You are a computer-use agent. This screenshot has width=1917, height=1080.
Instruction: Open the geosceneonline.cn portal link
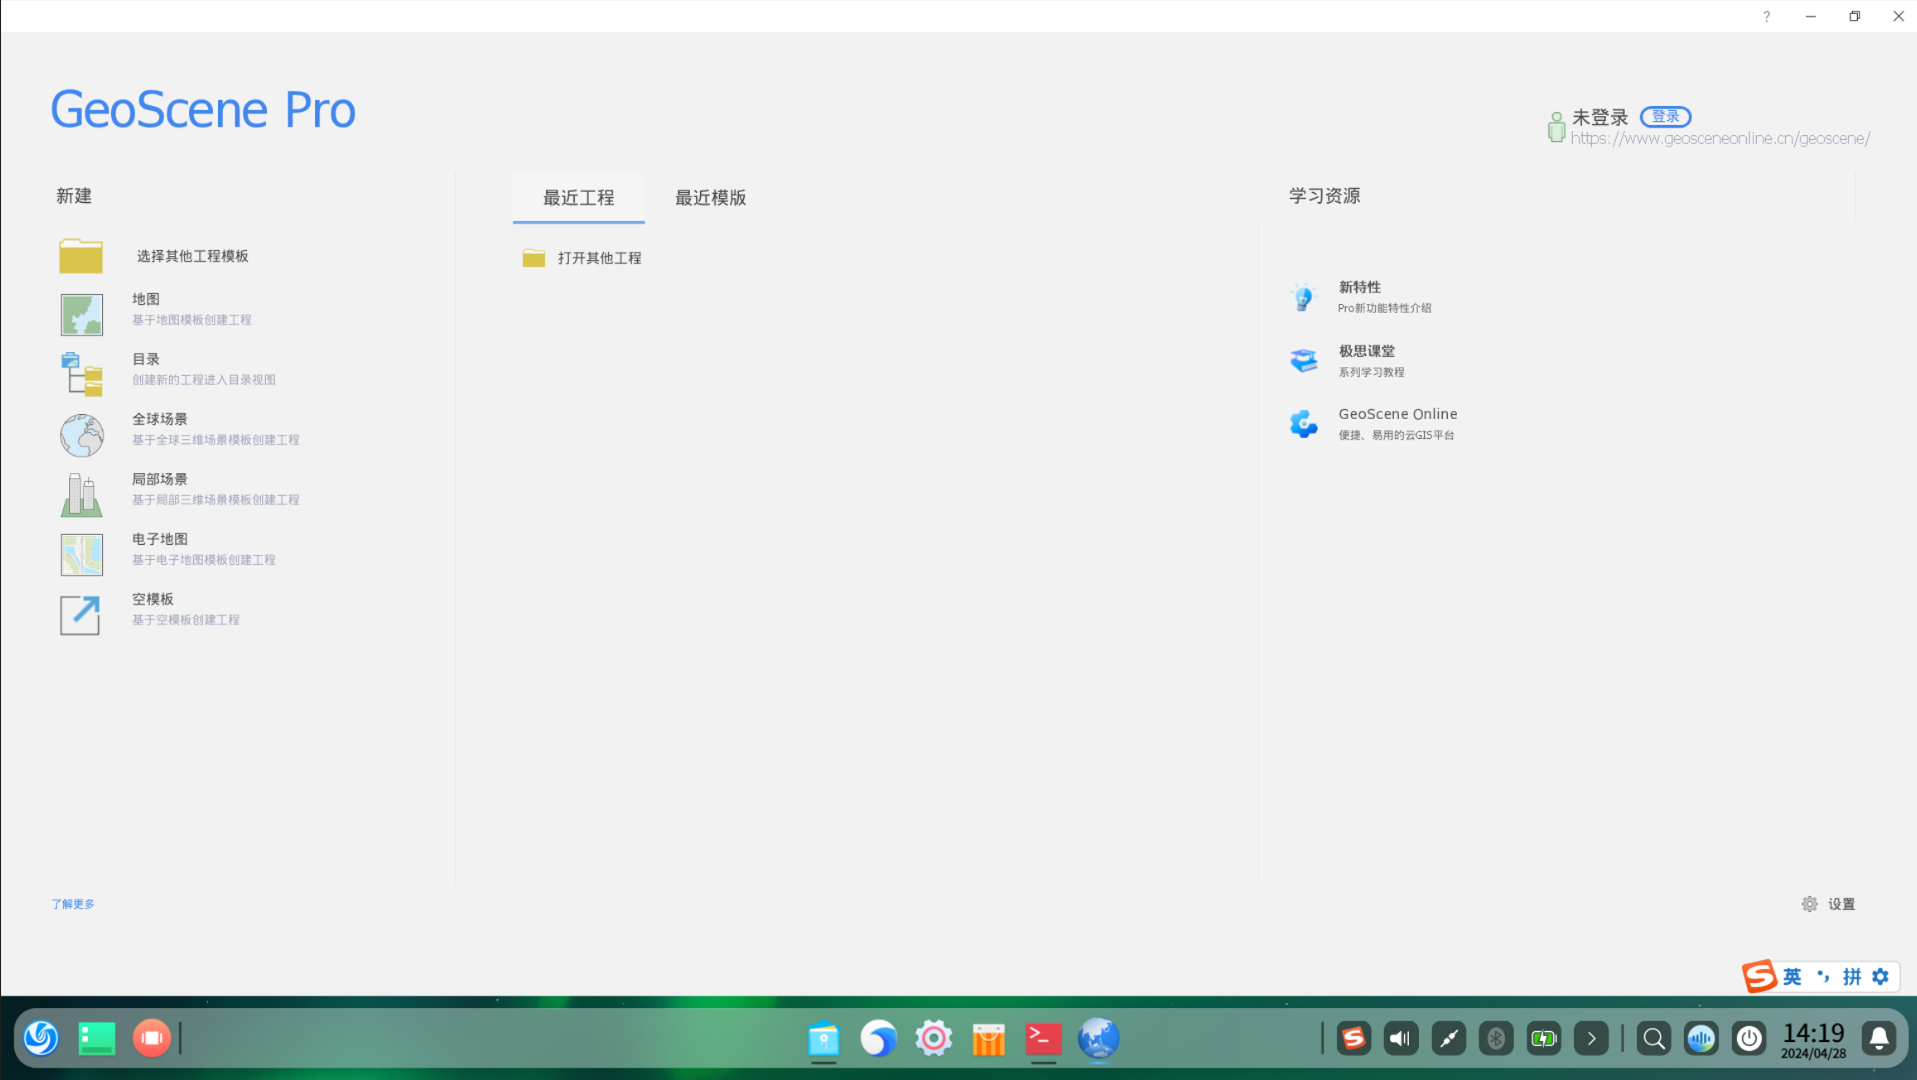pos(1720,139)
